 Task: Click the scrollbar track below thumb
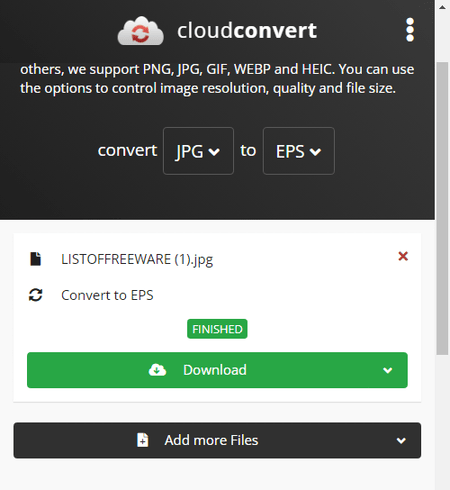pos(443,422)
